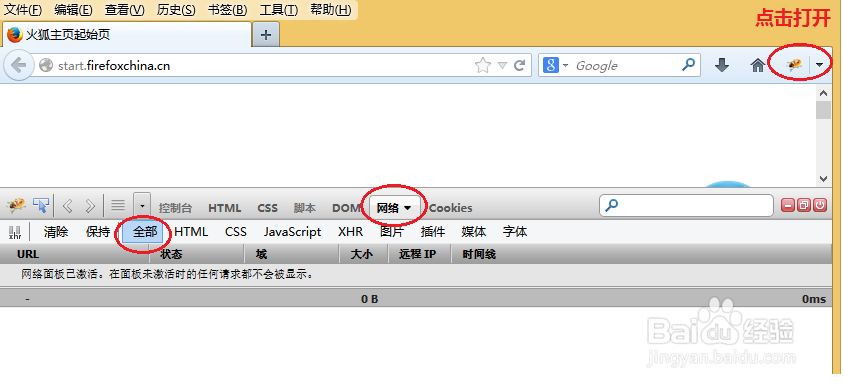The height and width of the screenshot is (387, 844).
Task: Open the 工具(T) menu
Action: tap(279, 10)
